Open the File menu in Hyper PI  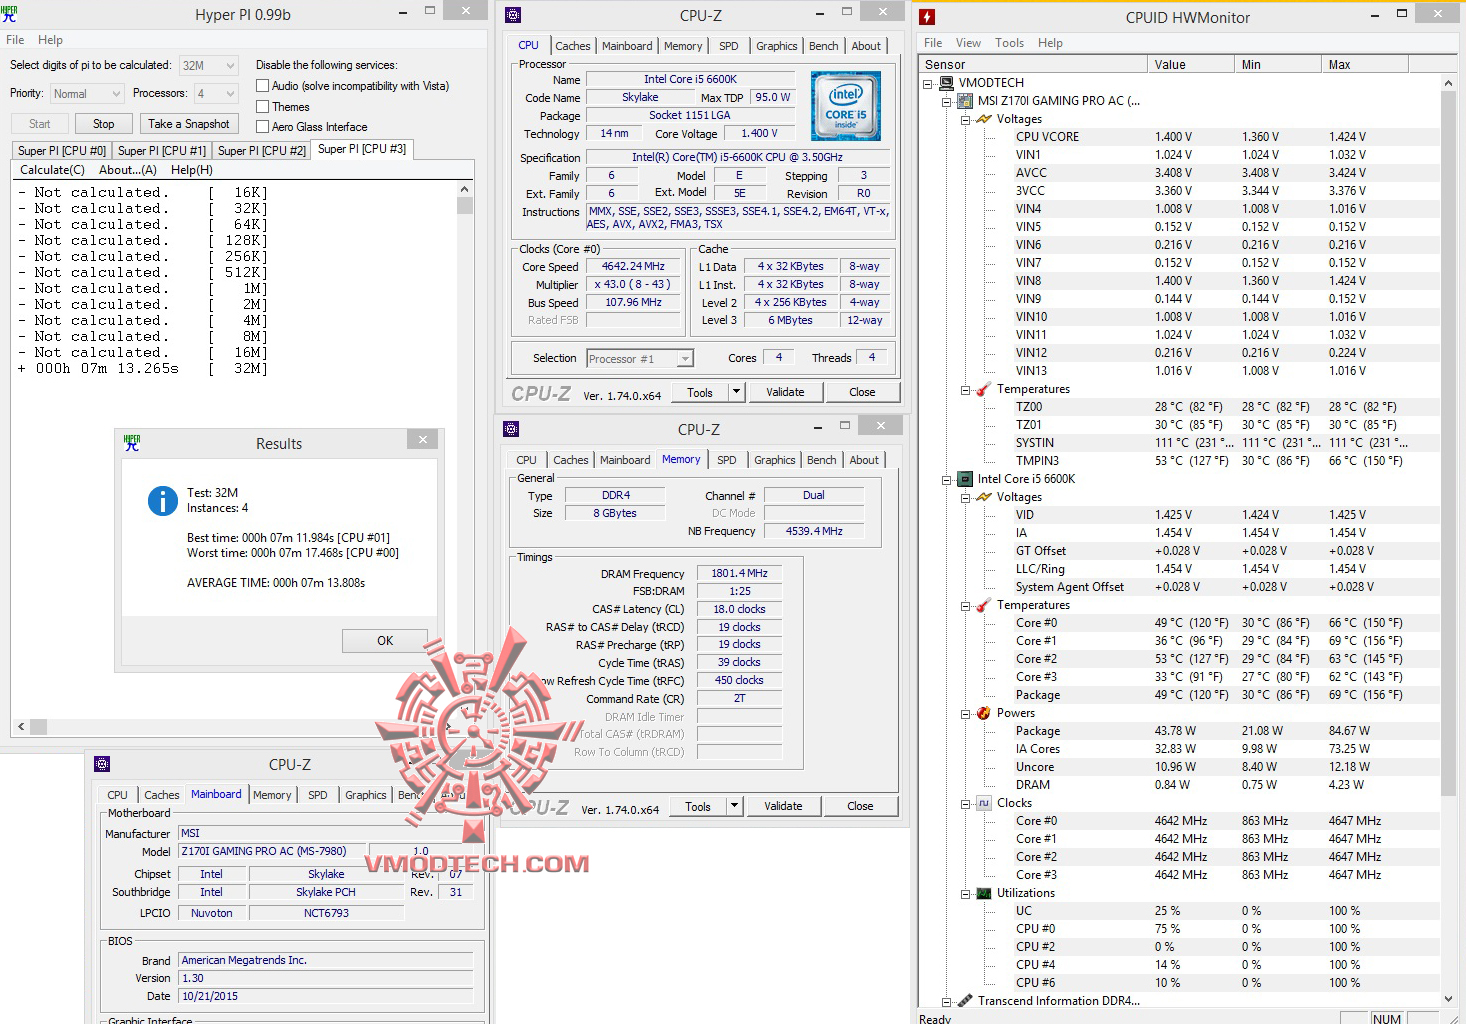[15, 40]
